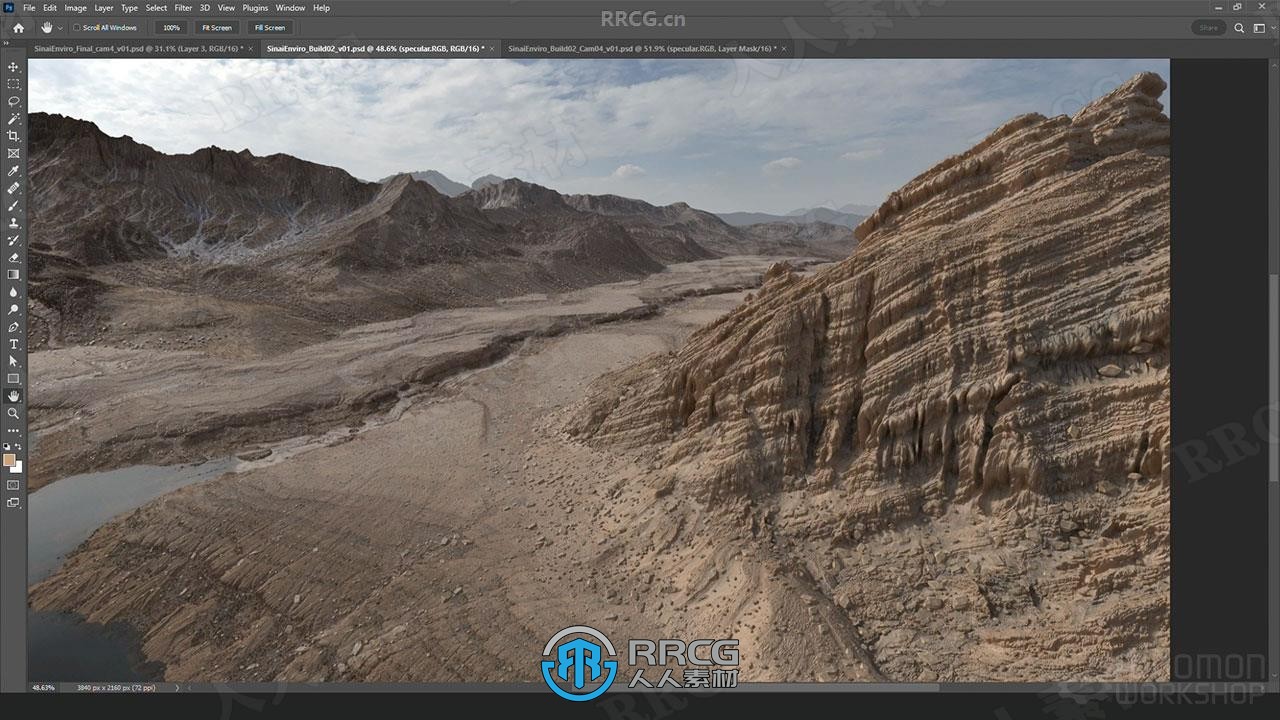
Task: Select the Blur tool
Action: pos(13,292)
